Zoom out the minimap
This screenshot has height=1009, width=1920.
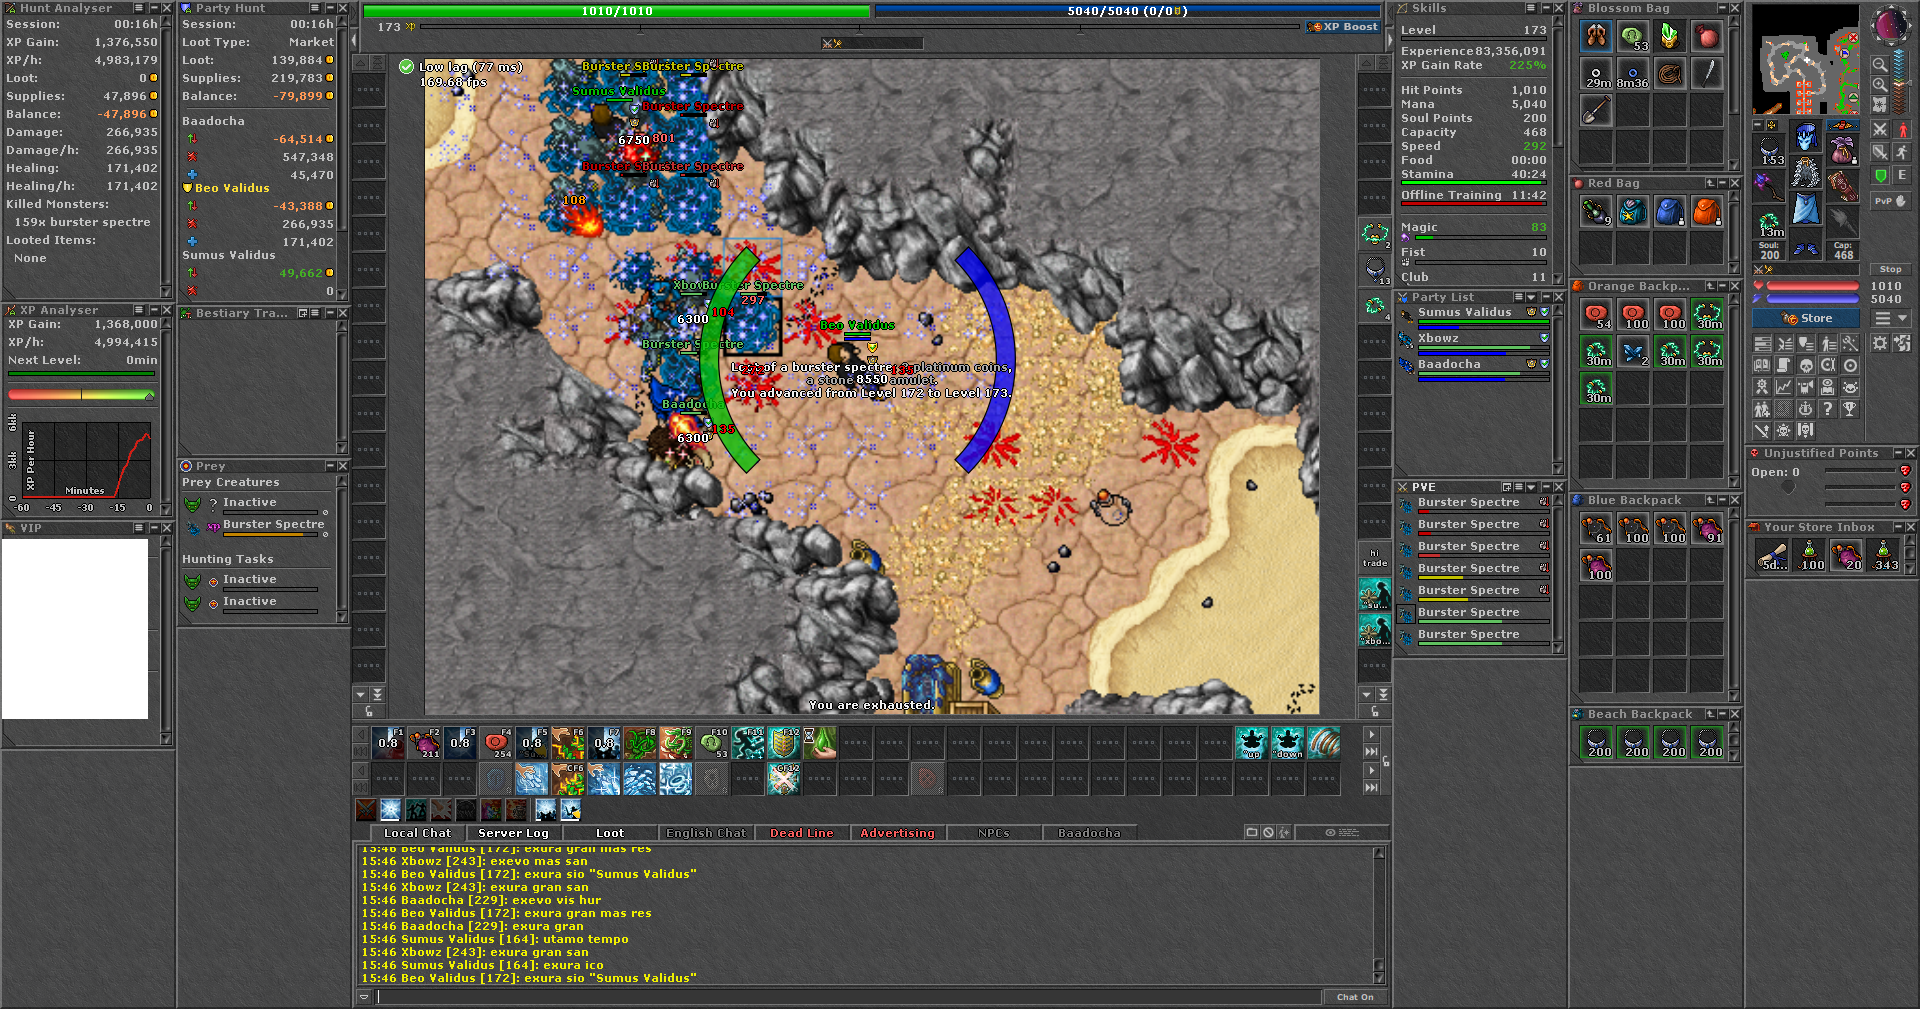tap(1880, 65)
